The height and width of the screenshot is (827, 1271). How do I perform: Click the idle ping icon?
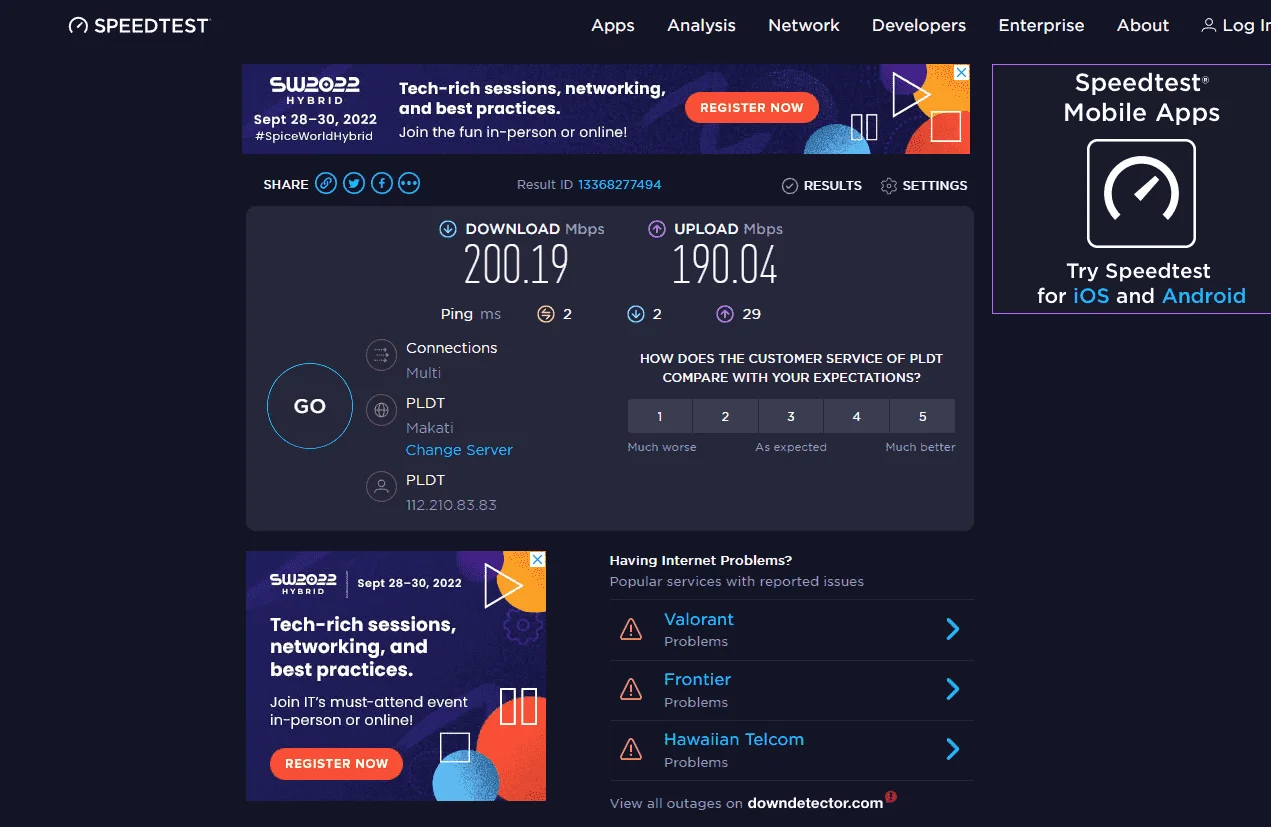click(x=545, y=314)
